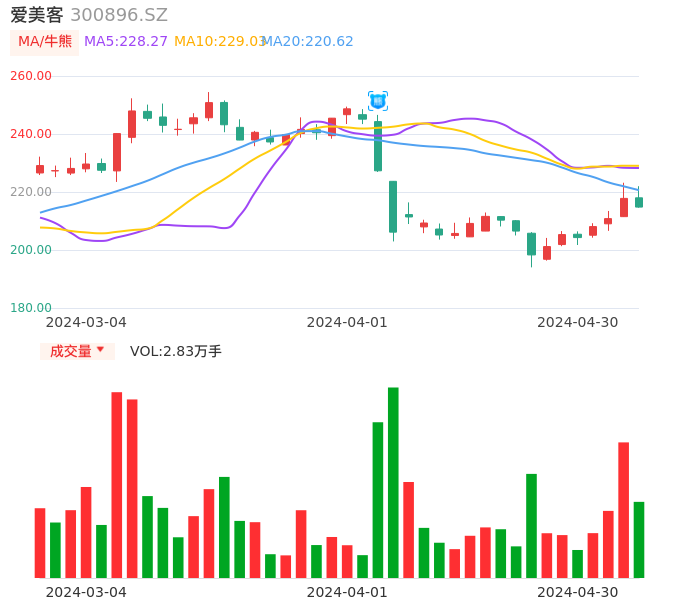Toggle the MA/牛熊 indicator button
The height and width of the screenshot is (606, 686).
pos(44,42)
